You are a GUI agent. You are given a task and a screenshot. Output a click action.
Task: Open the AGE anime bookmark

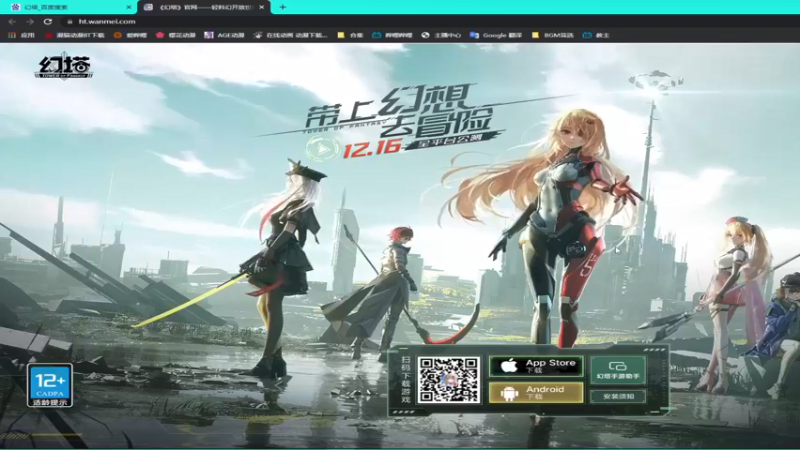click(224, 35)
